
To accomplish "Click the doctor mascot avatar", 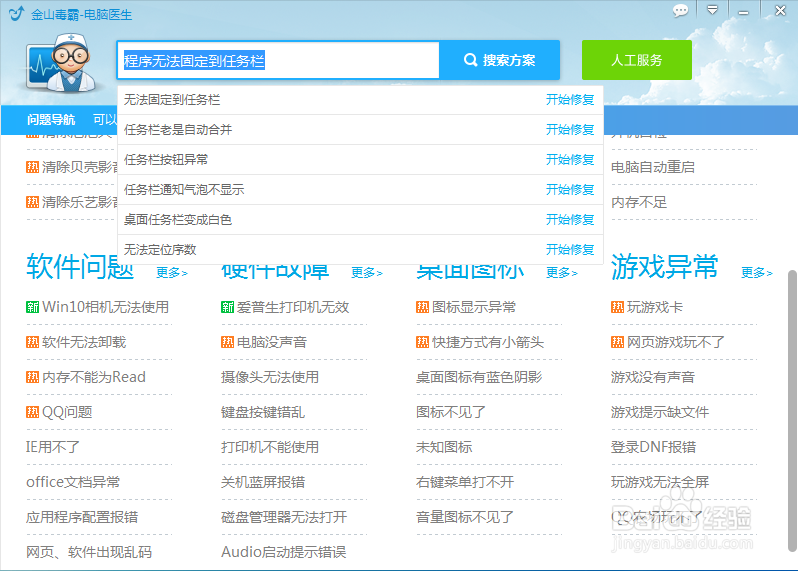I will (x=62, y=64).
